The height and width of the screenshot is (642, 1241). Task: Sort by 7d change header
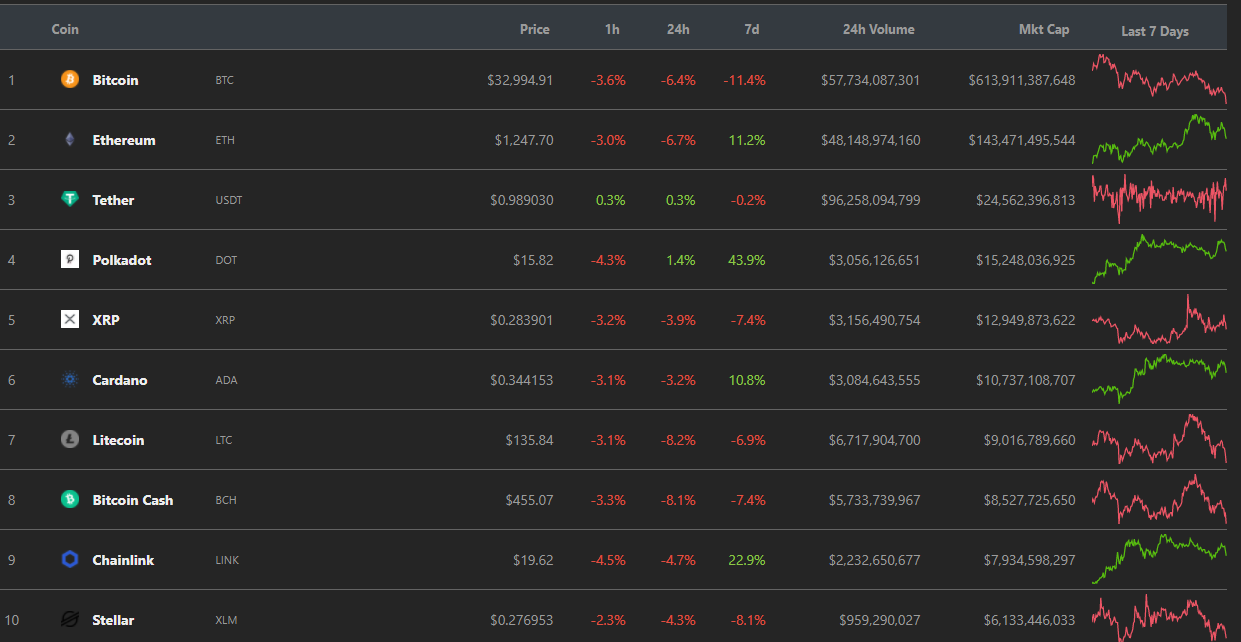point(752,30)
